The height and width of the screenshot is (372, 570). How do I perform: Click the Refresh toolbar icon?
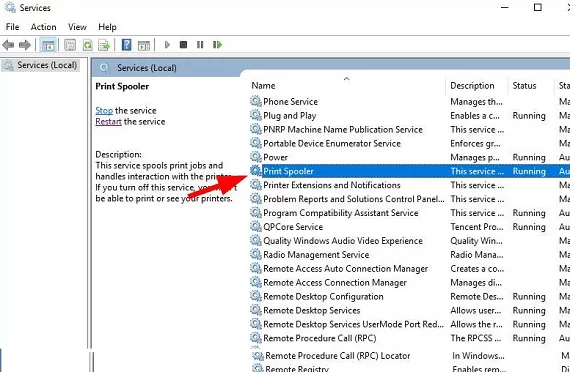(88, 45)
